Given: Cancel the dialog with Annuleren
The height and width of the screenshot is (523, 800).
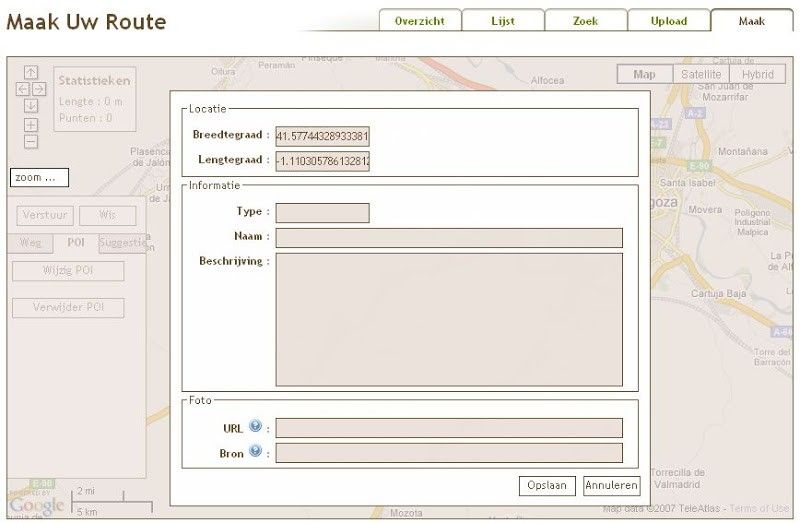Looking at the screenshot, I should point(611,486).
